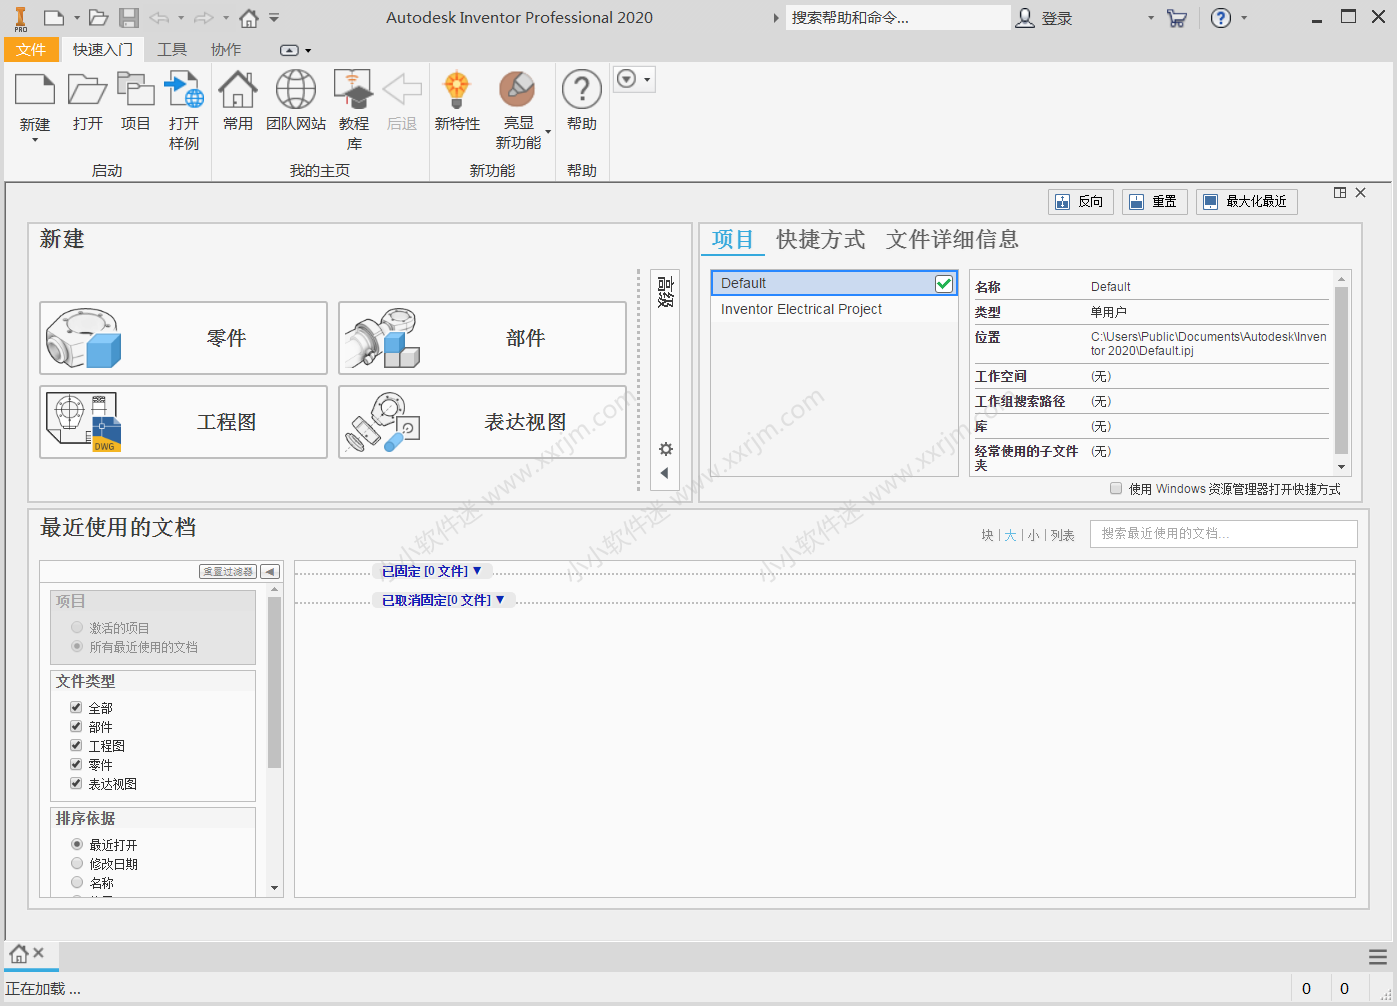Toggle the Drawing (工程图) file type checkbox

(76, 745)
